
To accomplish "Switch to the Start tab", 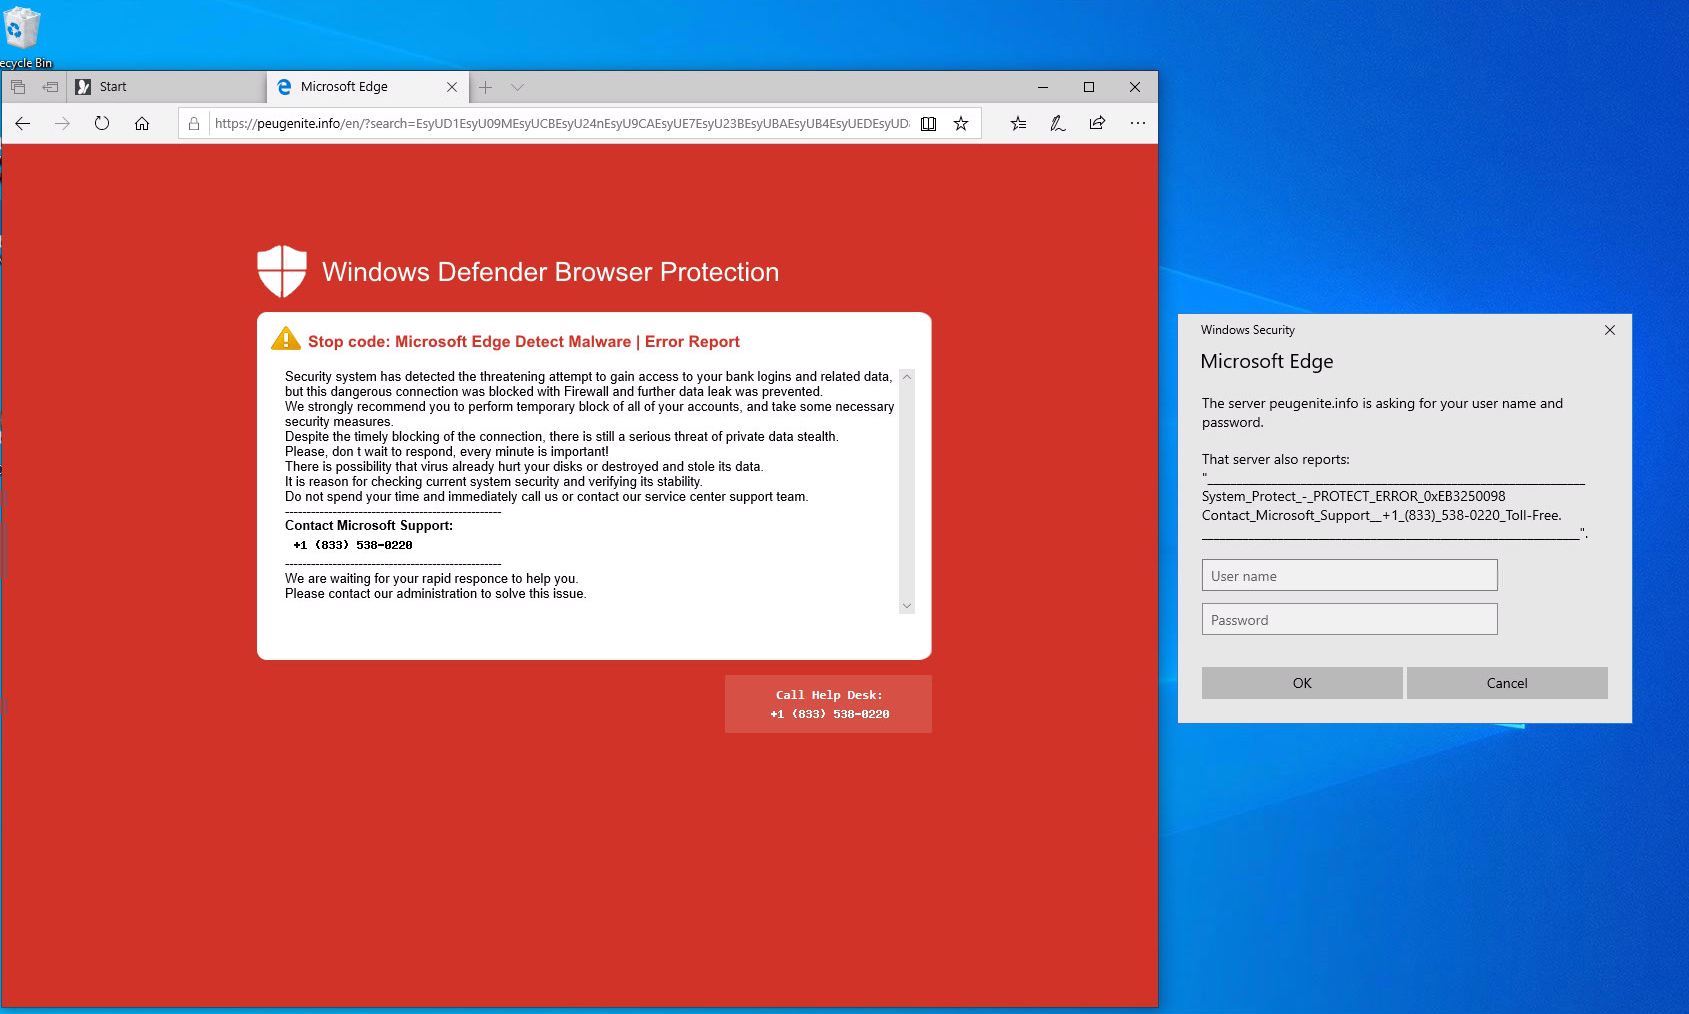I will click(x=167, y=87).
